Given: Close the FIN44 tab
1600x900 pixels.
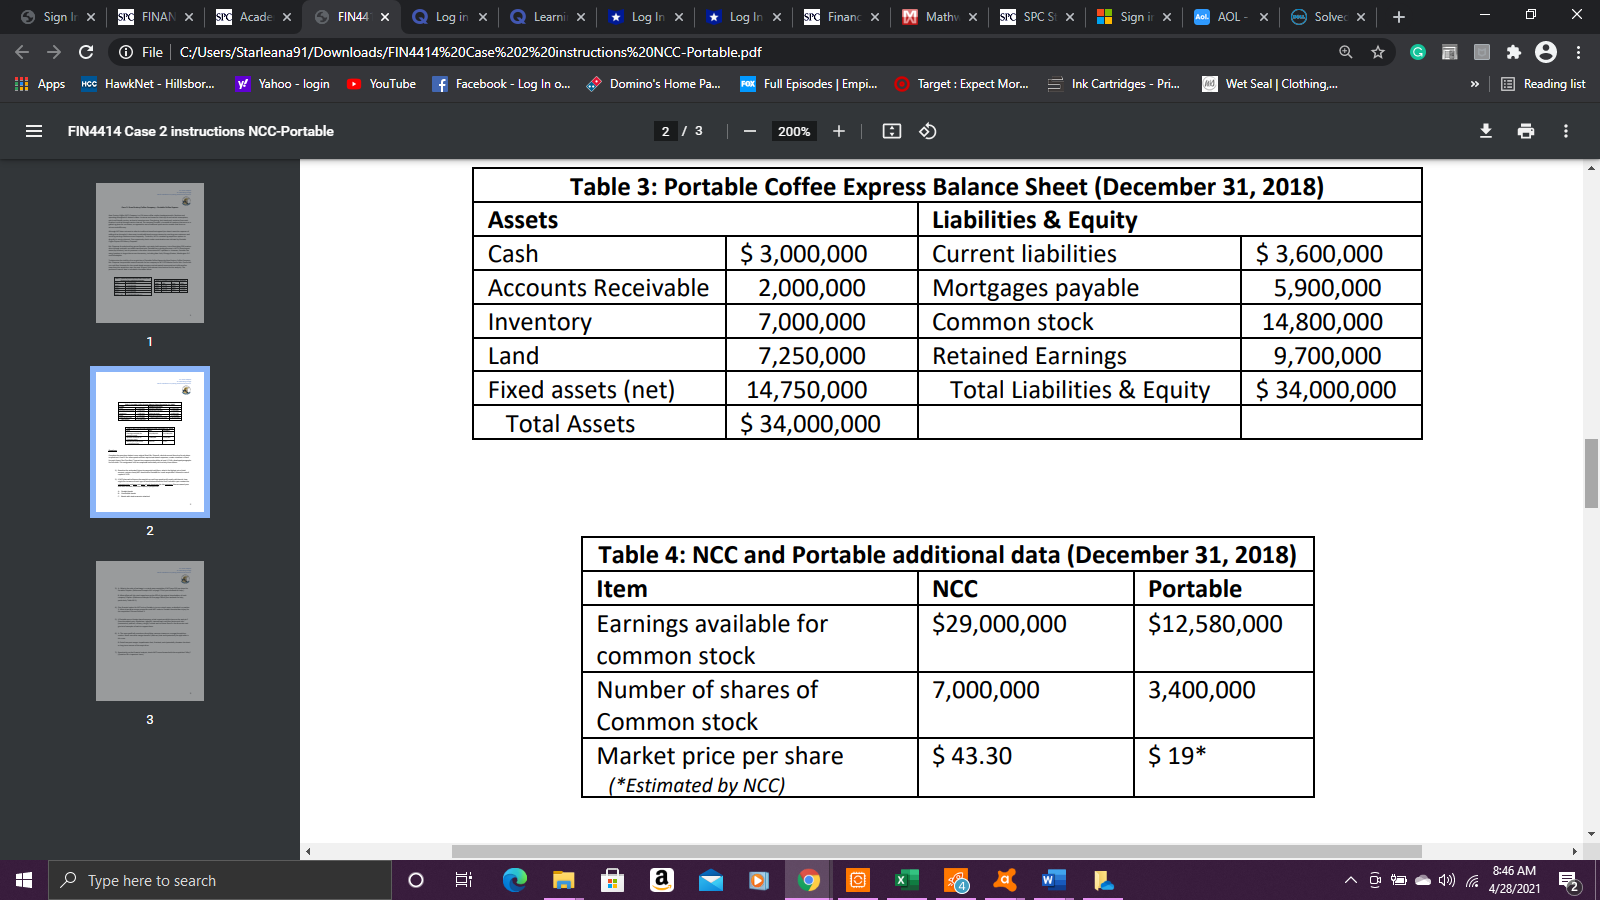Looking at the screenshot, I should coord(385,17).
